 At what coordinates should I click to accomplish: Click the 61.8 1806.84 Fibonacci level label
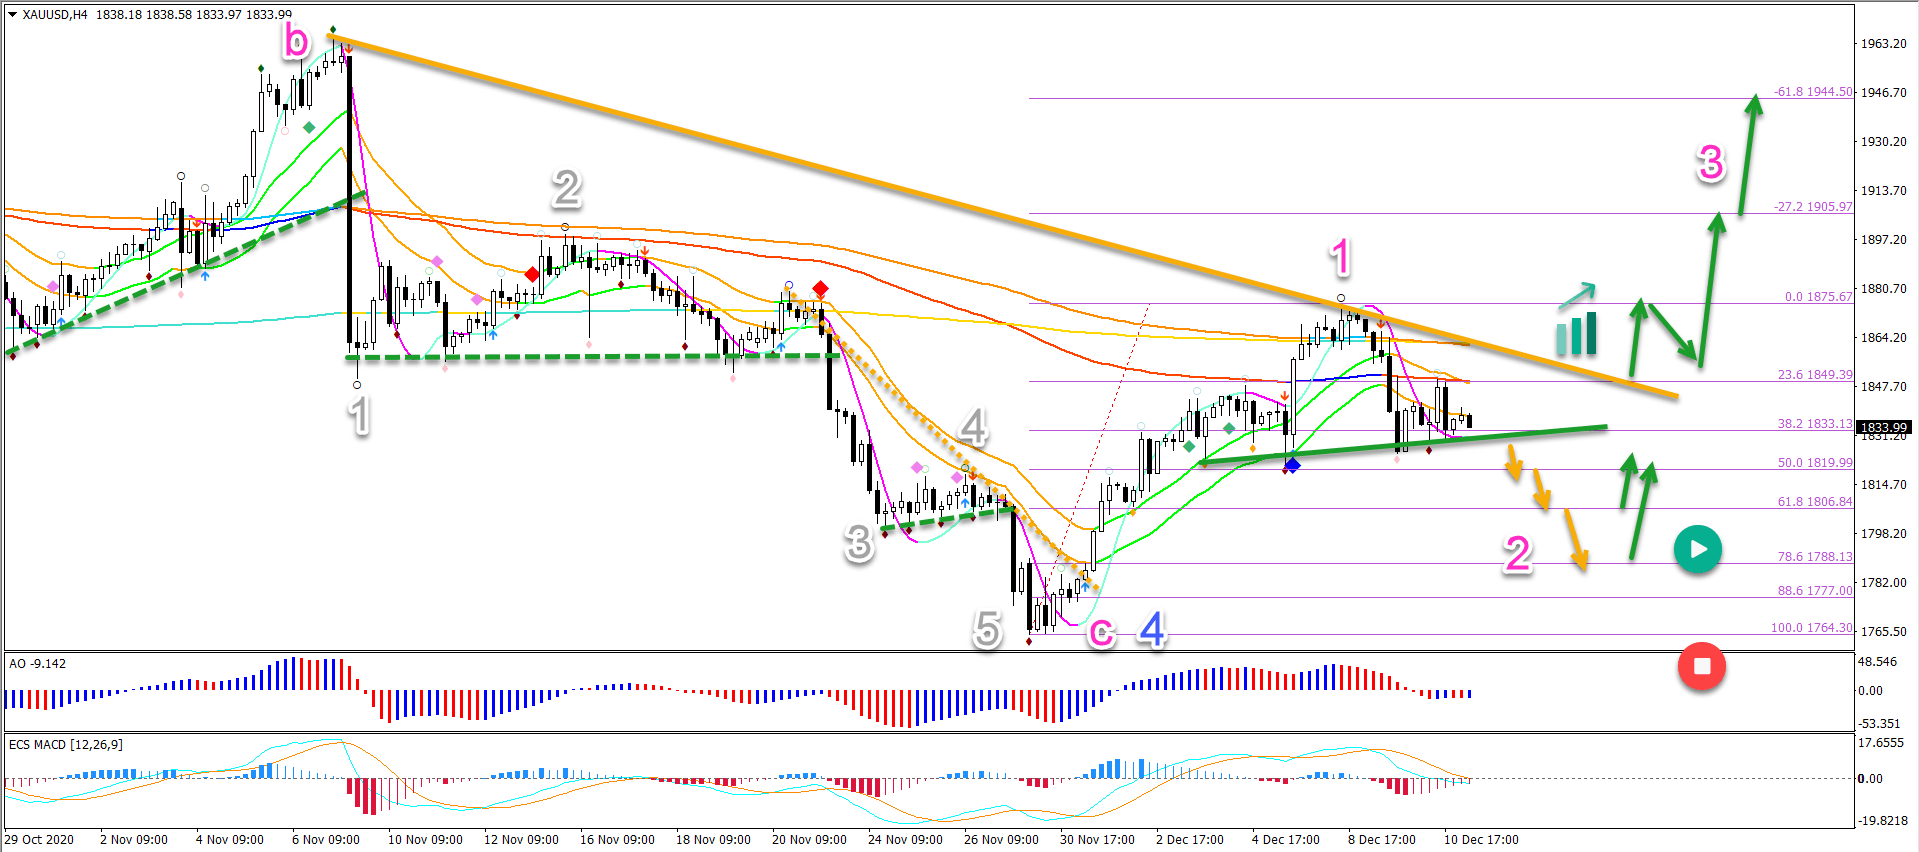coord(1815,502)
